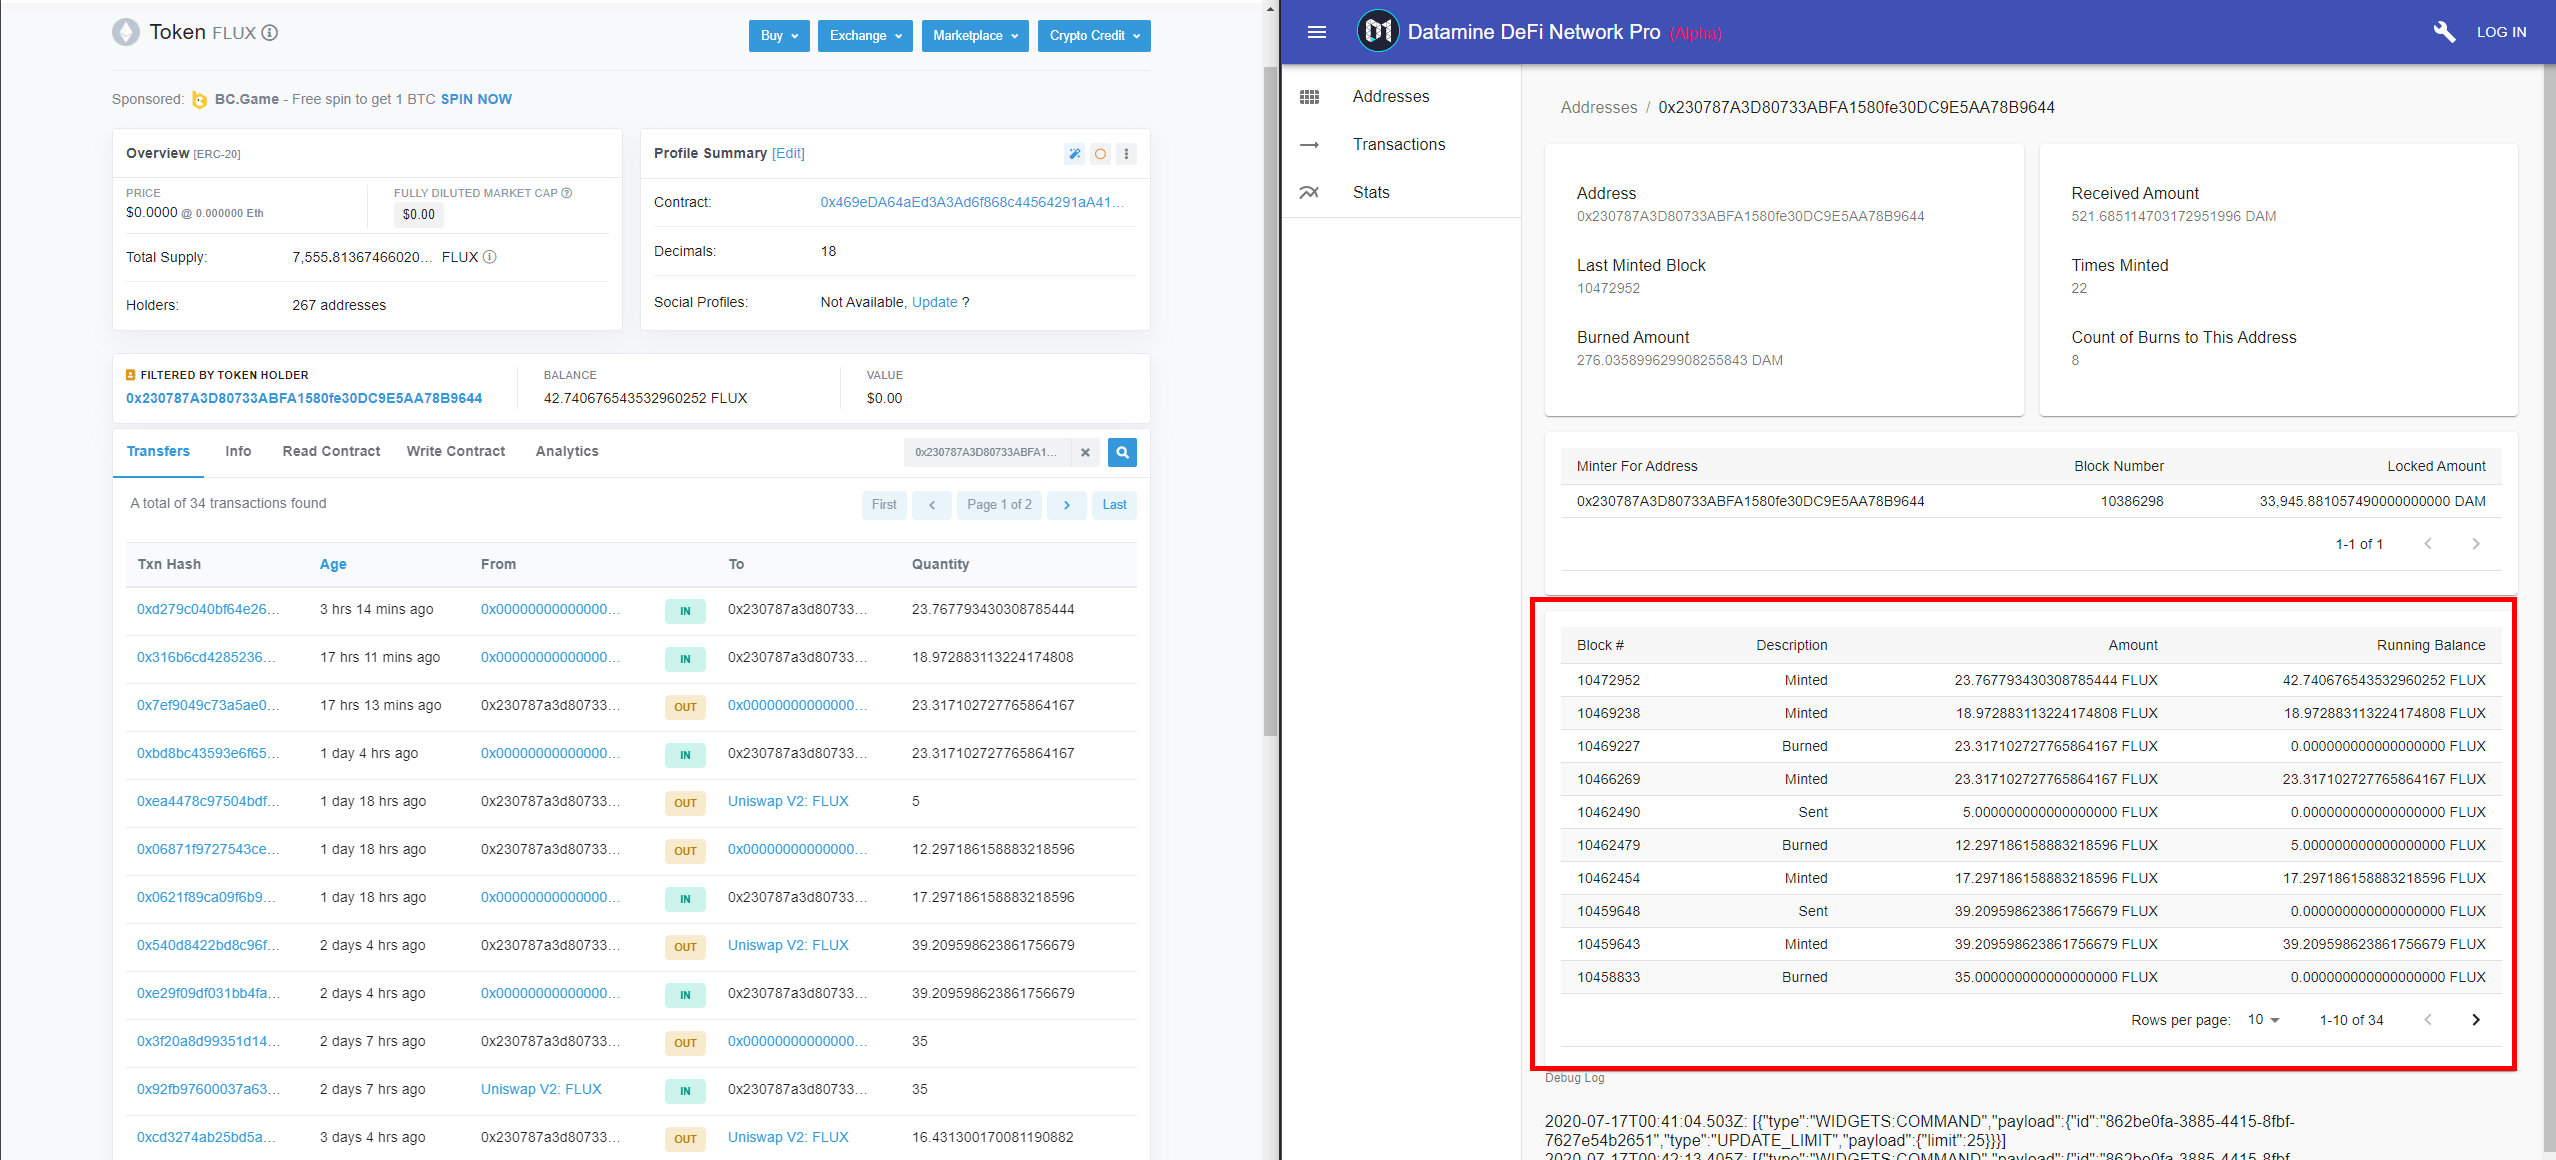Click the Etherscan page vertical scrollbar
Viewport: 2556px width, 1160px height.
pyautogui.click(x=1270, y=400)
